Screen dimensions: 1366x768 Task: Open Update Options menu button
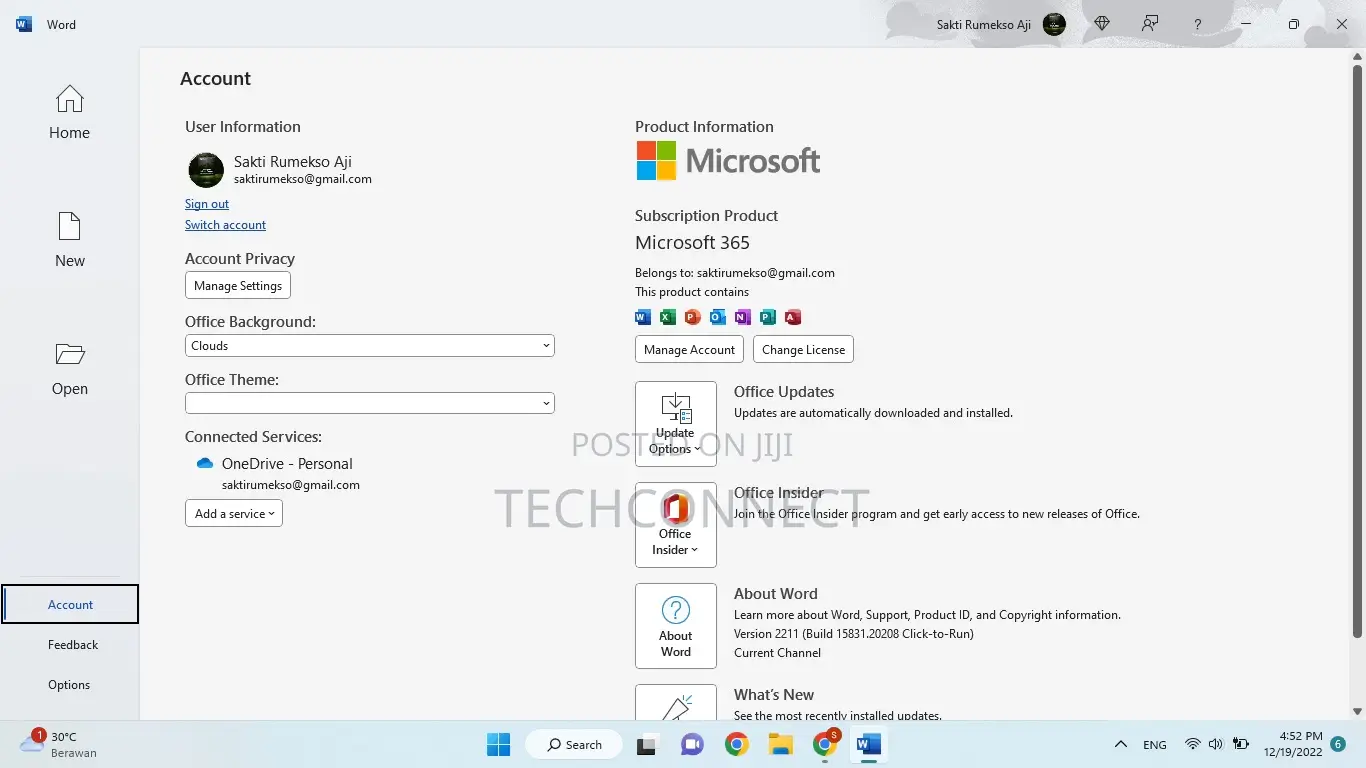pos(676,424)
